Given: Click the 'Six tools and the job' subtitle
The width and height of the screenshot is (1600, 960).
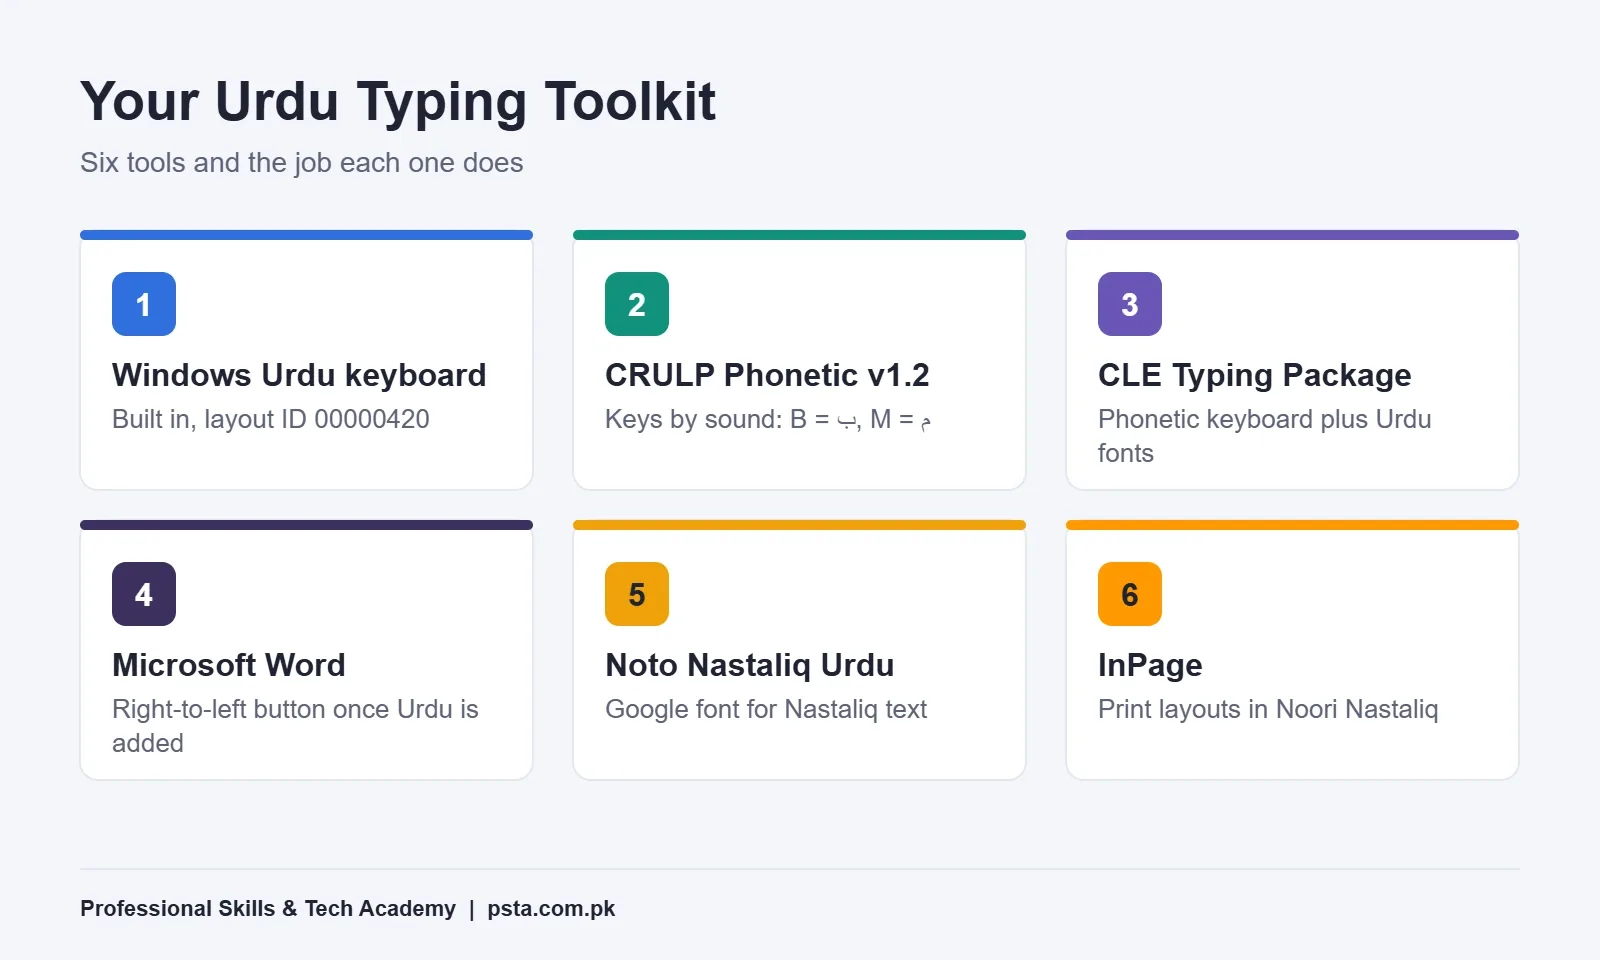Looking at the screenshot, I should click(x=302, y=163).
